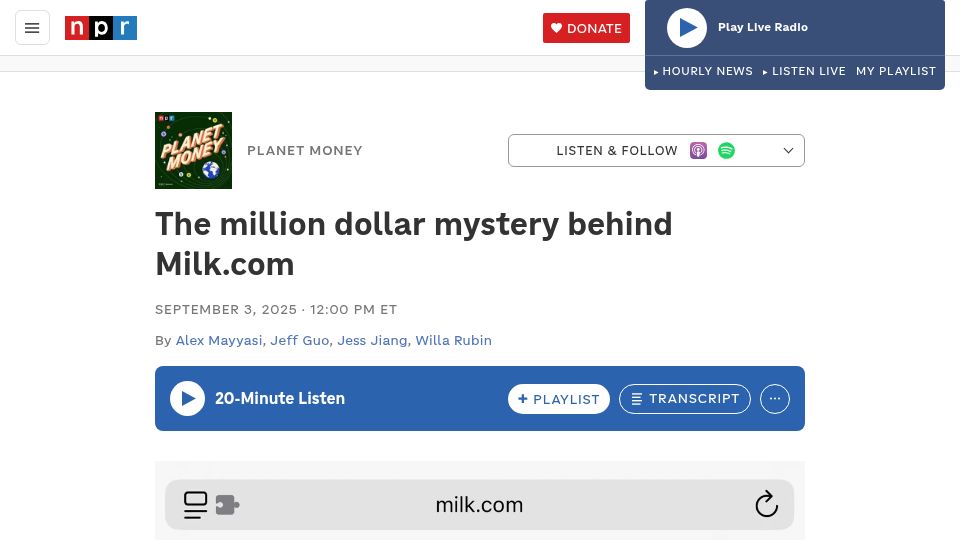Click the Listen & Follow chevron arrow
The width and height of the screenshot is (960, 540).
click(789, 151)
